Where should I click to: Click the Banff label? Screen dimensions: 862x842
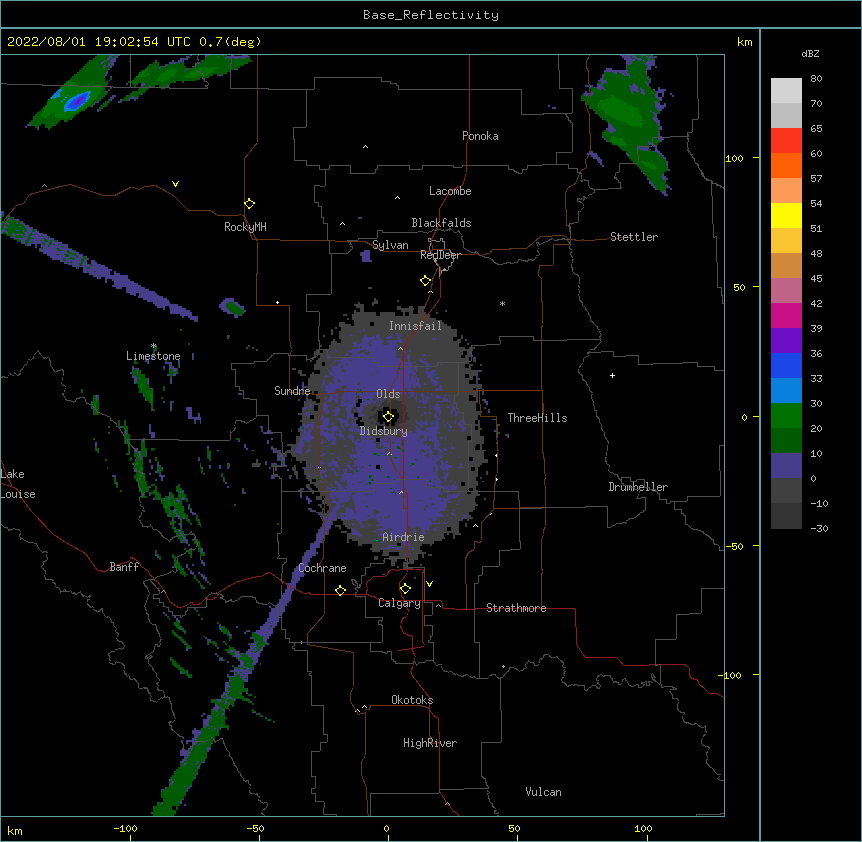pos(124,567)
